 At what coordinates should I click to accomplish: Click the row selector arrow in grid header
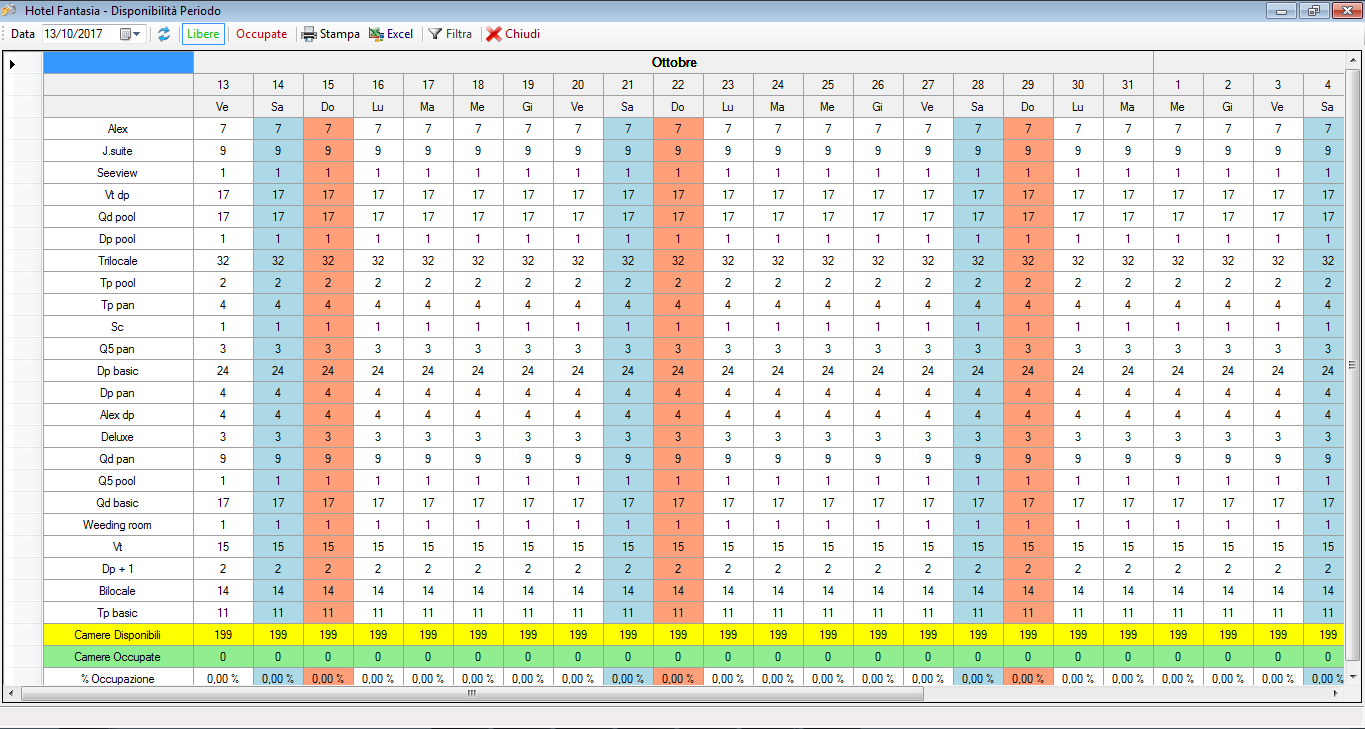13,64
